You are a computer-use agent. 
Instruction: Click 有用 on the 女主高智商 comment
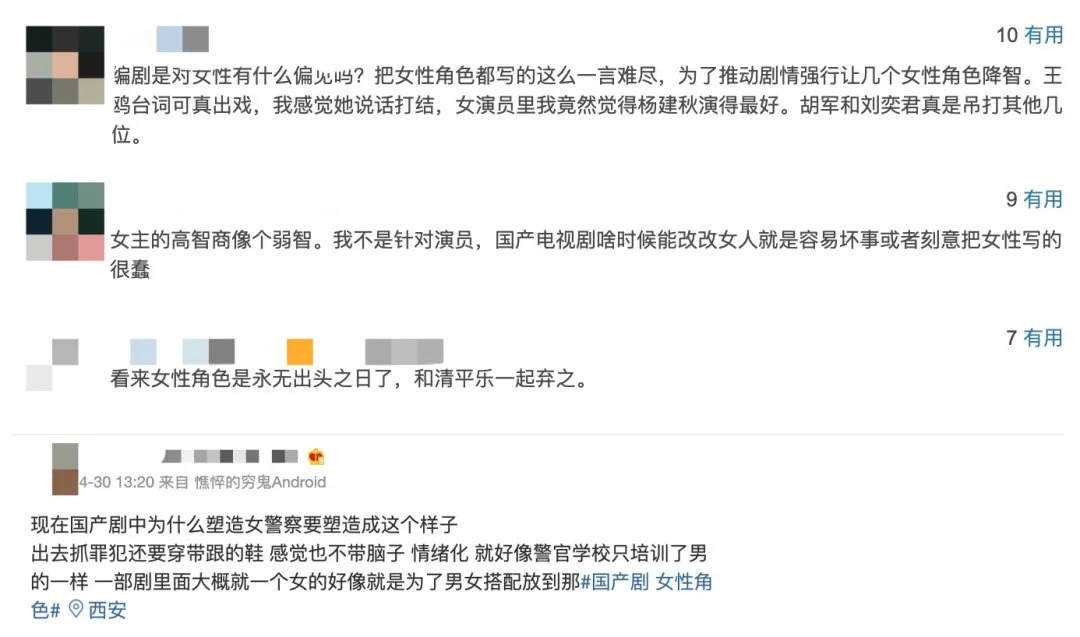point(1043,200)
